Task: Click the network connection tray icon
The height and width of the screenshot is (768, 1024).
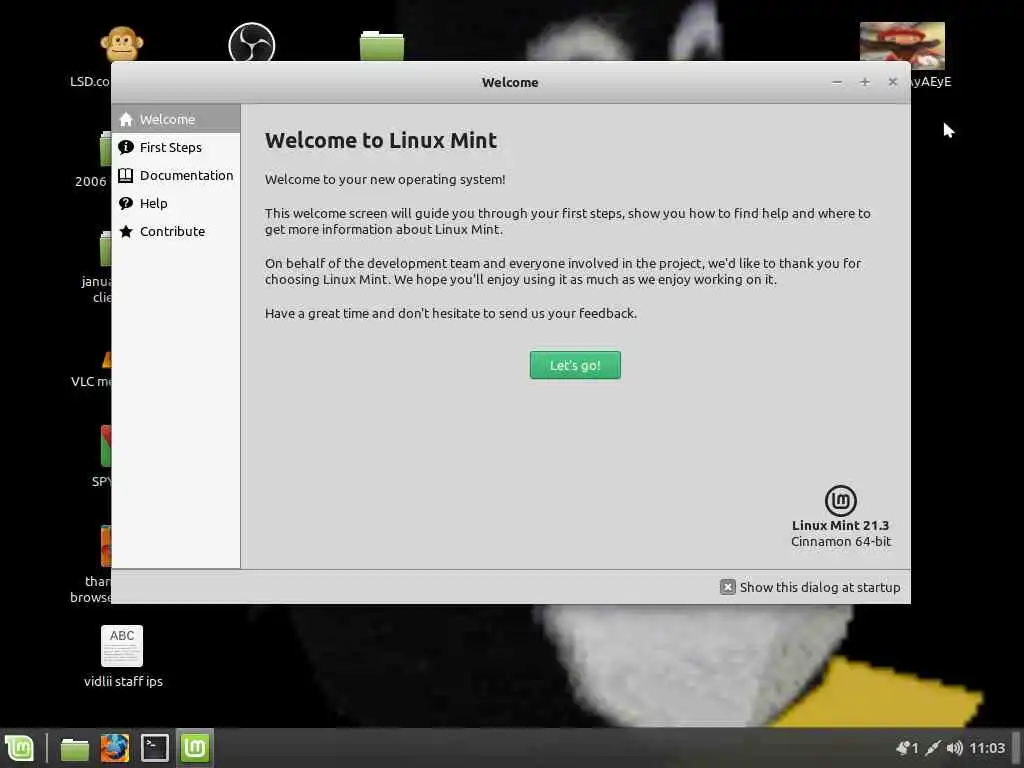Action: coord(933,748)
